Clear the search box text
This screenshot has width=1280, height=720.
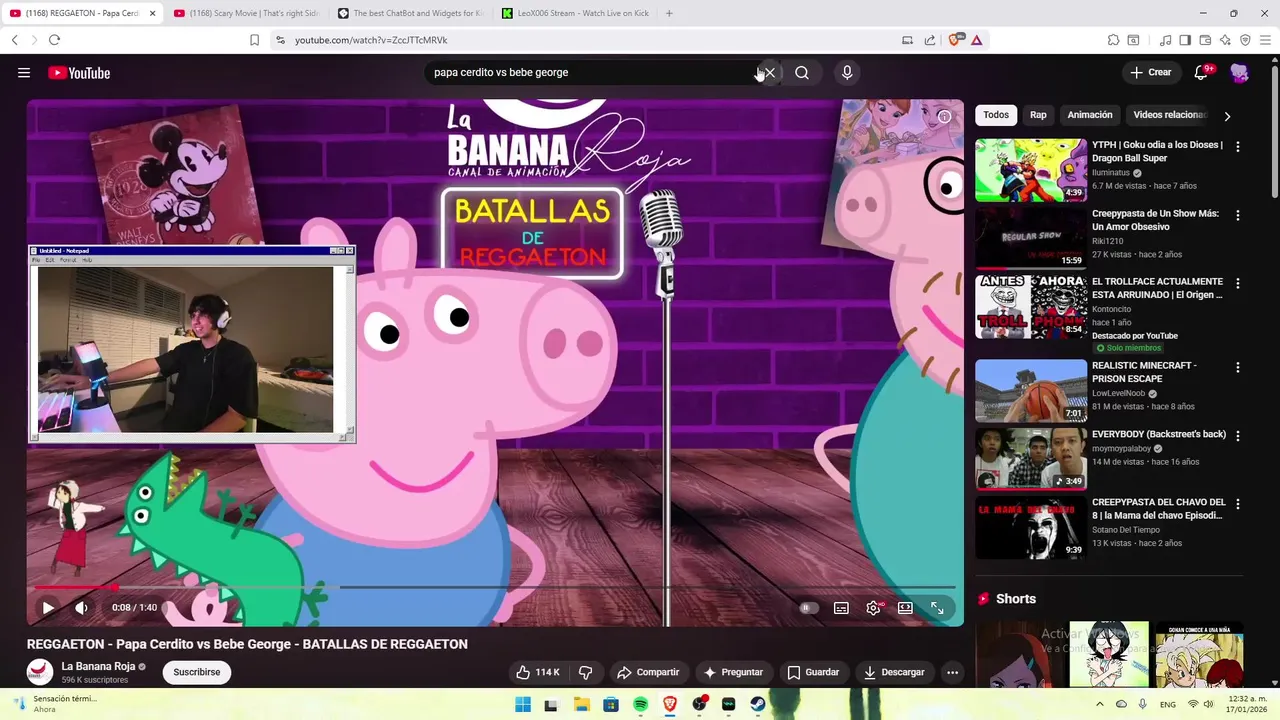click(x=769, y=72)
